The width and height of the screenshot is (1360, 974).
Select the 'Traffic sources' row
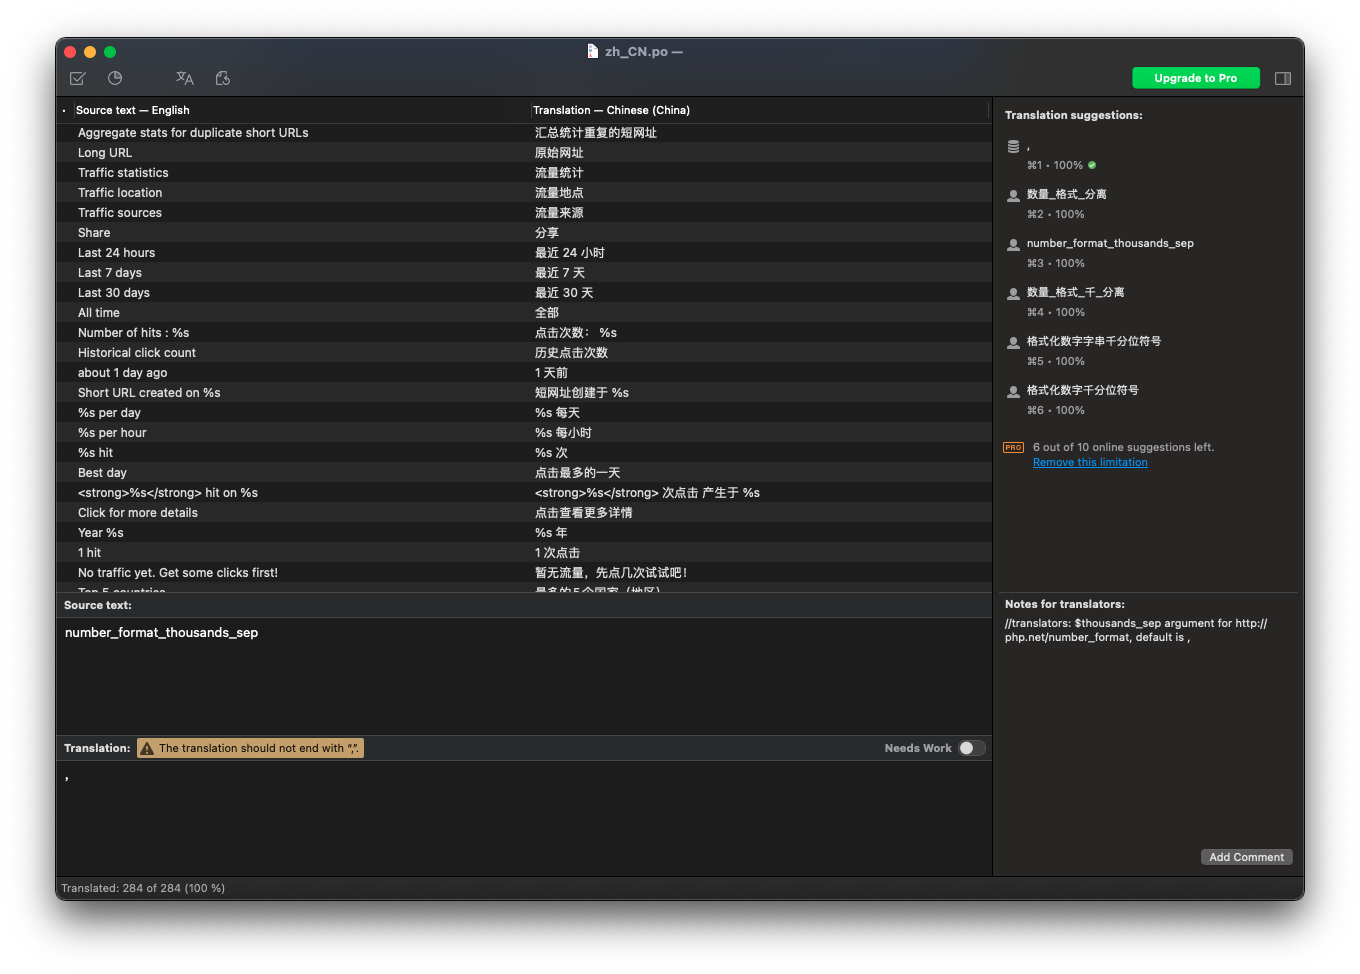point(524,212)
